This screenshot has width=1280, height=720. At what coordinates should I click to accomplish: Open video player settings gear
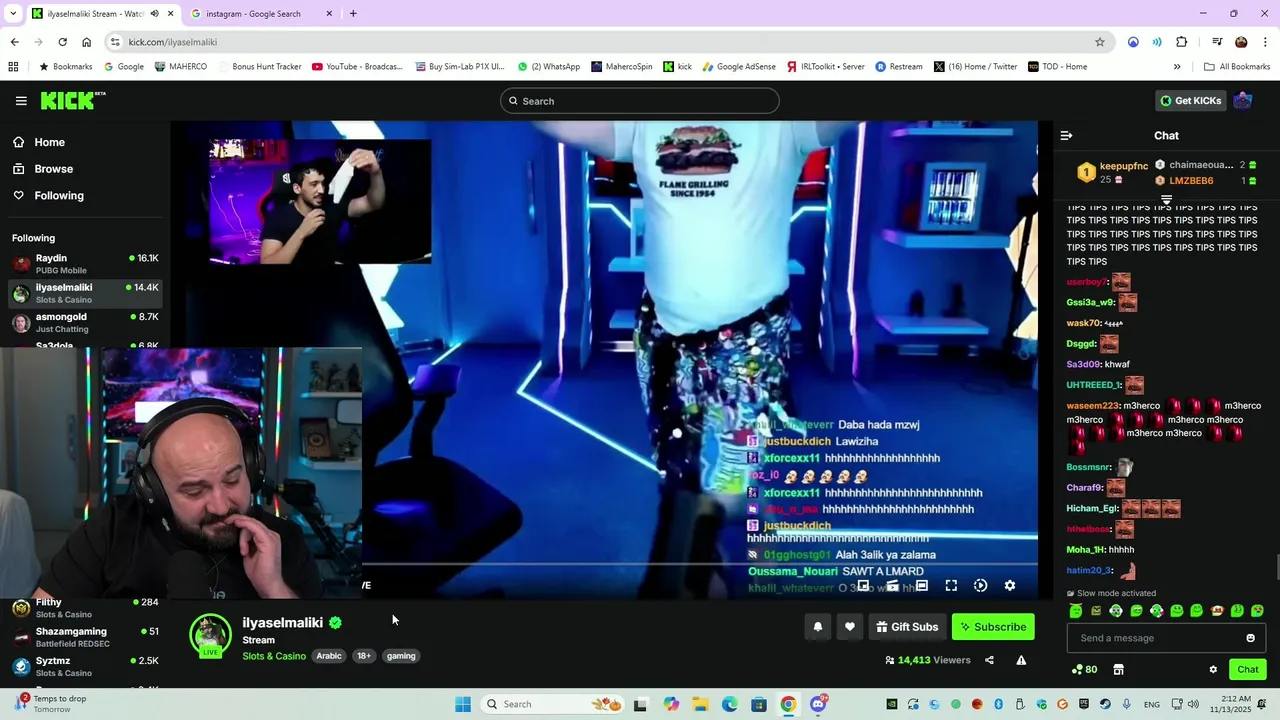pos(1009,586)
